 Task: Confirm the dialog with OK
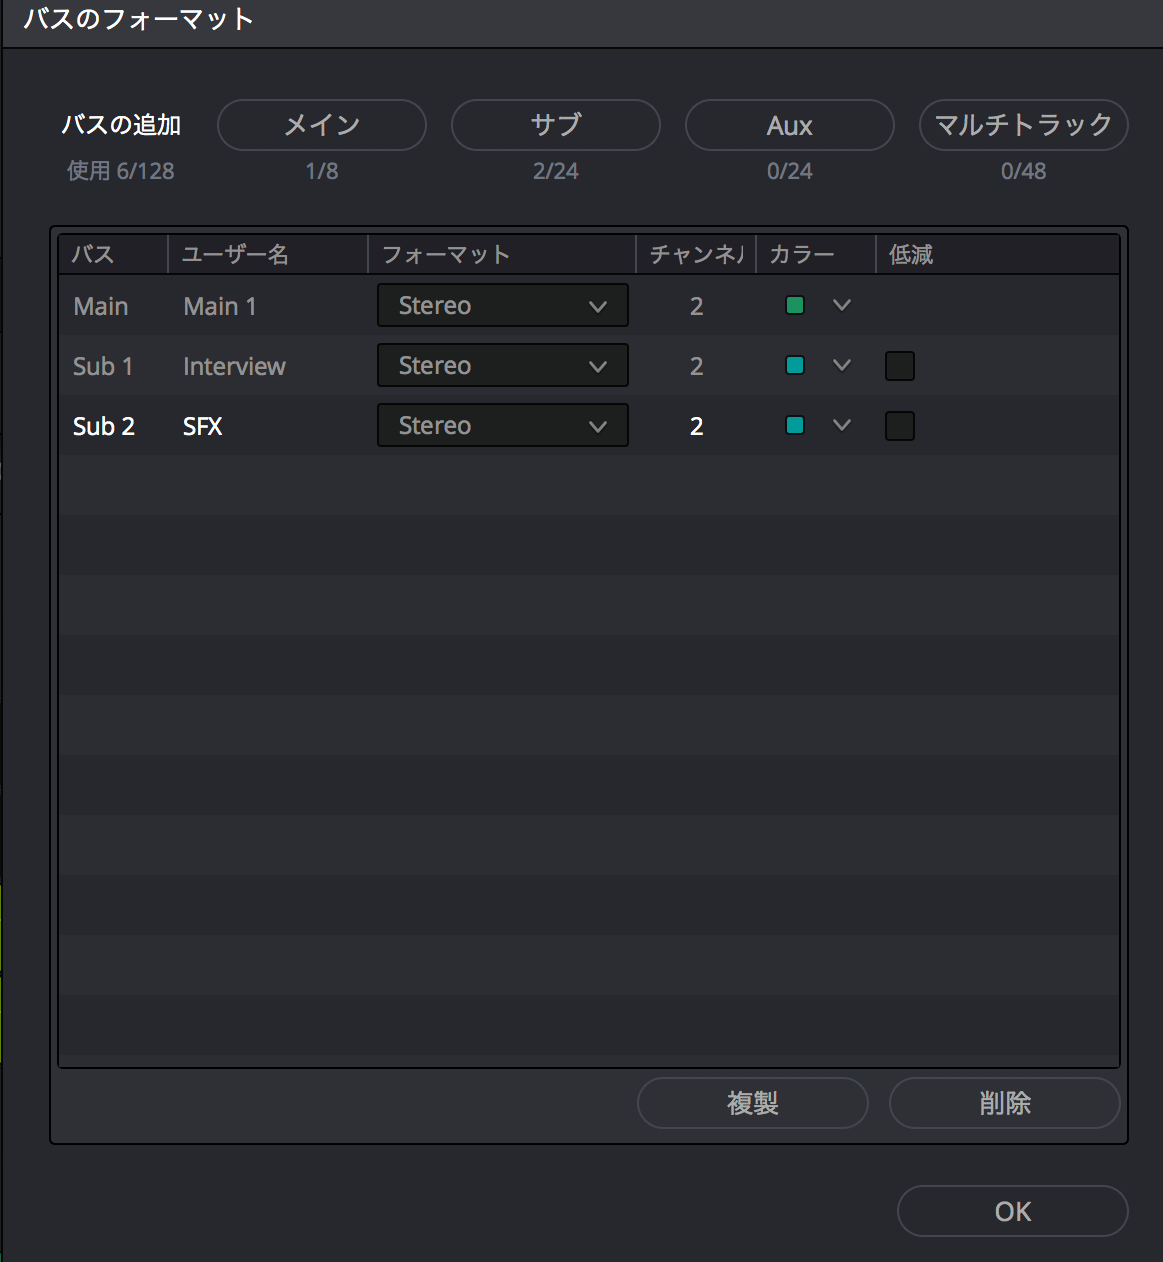(1012, 1212)
